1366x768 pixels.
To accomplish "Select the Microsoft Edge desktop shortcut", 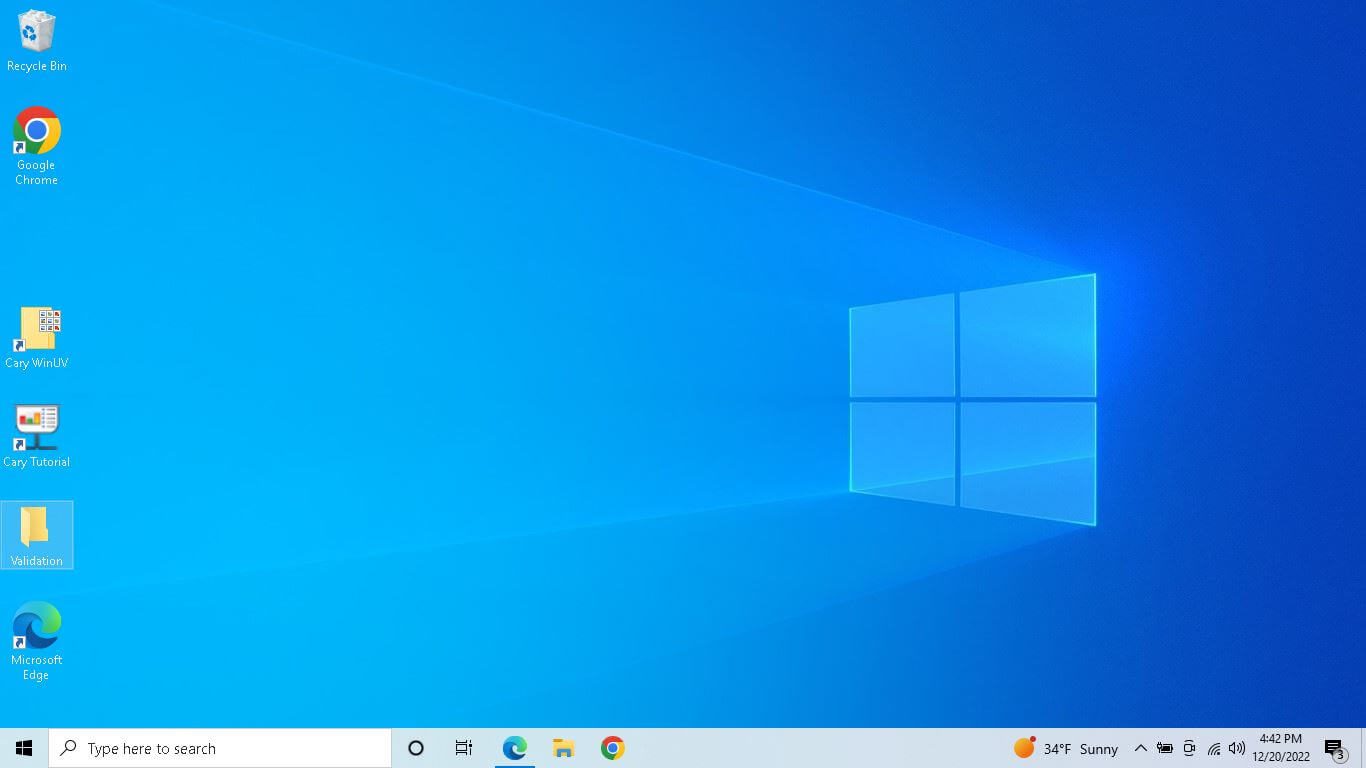I will pos(37,638).
